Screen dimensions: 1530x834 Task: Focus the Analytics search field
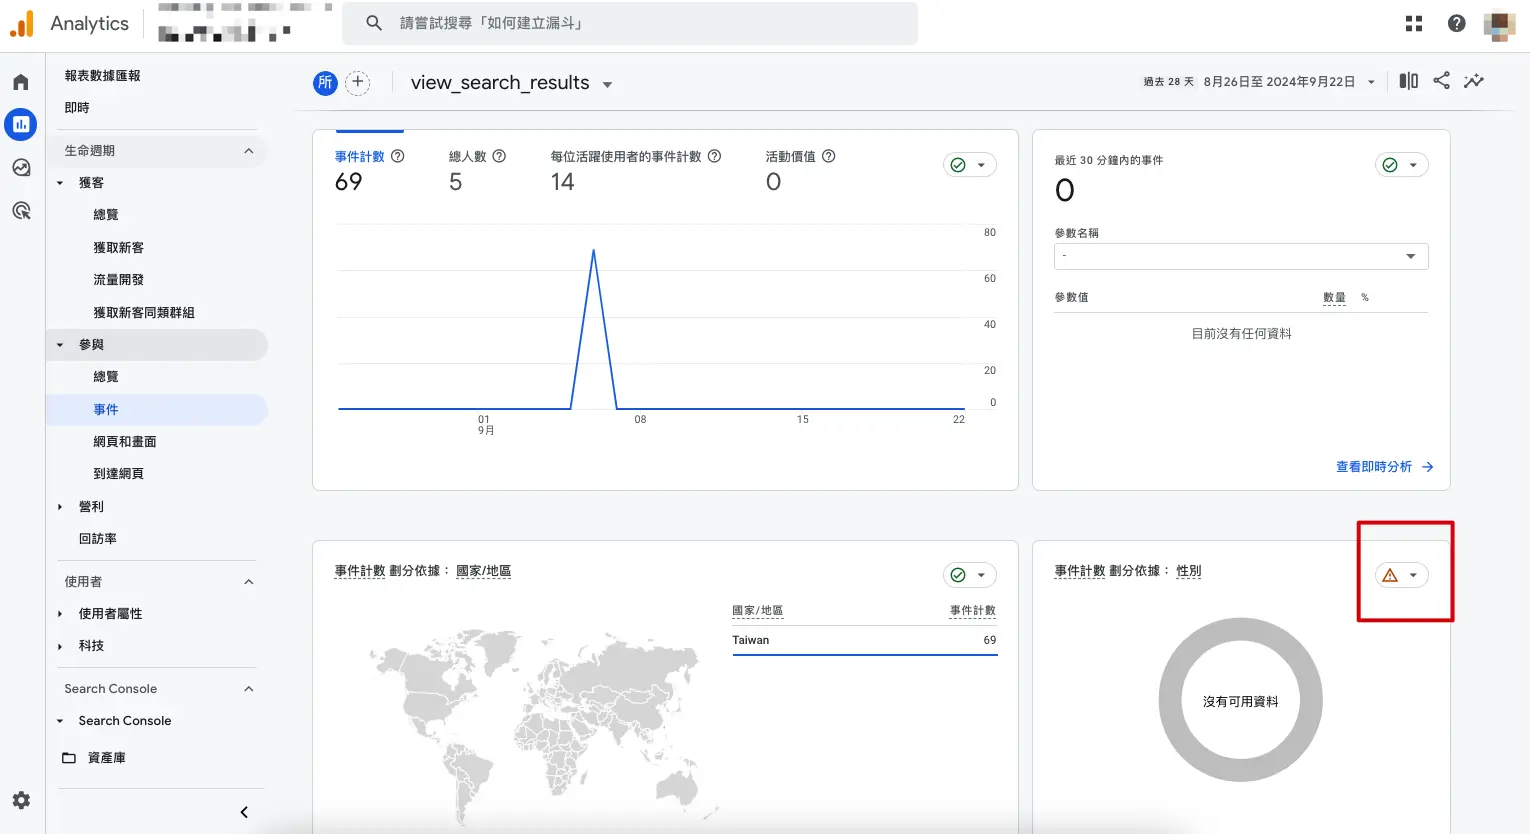(630, 23)
